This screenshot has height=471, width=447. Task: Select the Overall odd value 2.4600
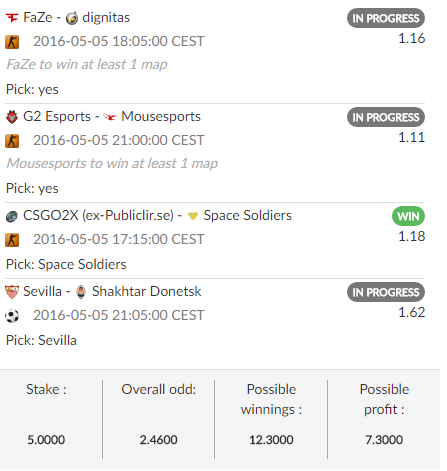coord(159,440)
